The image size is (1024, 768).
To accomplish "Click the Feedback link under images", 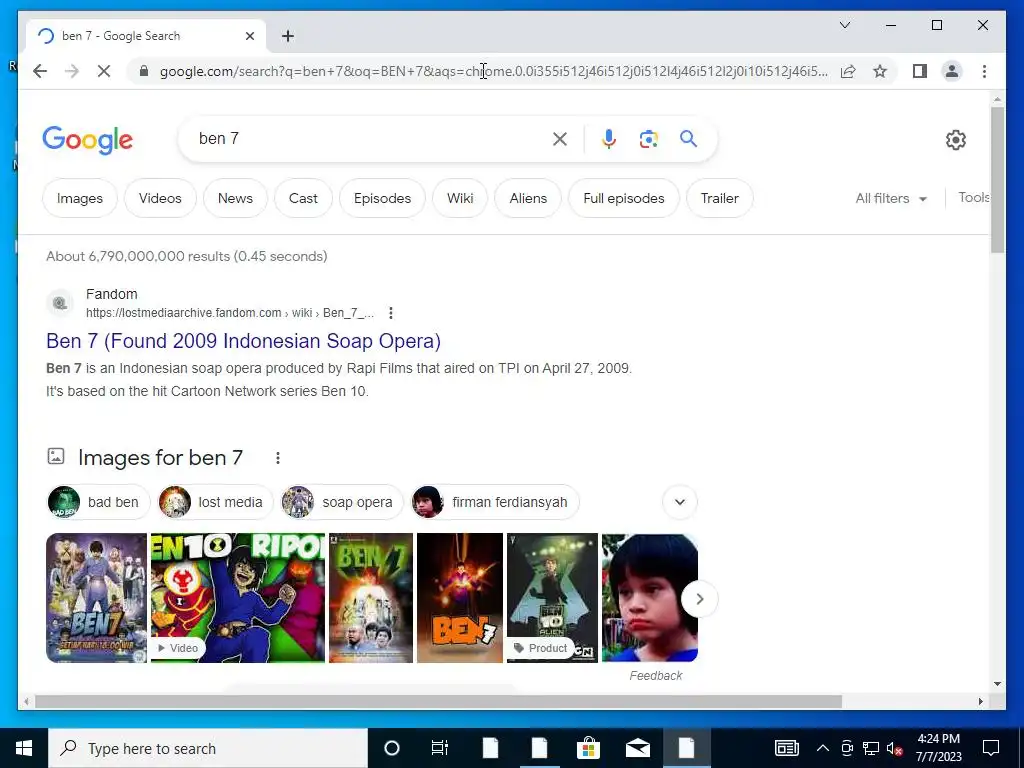I will point(656,676).
